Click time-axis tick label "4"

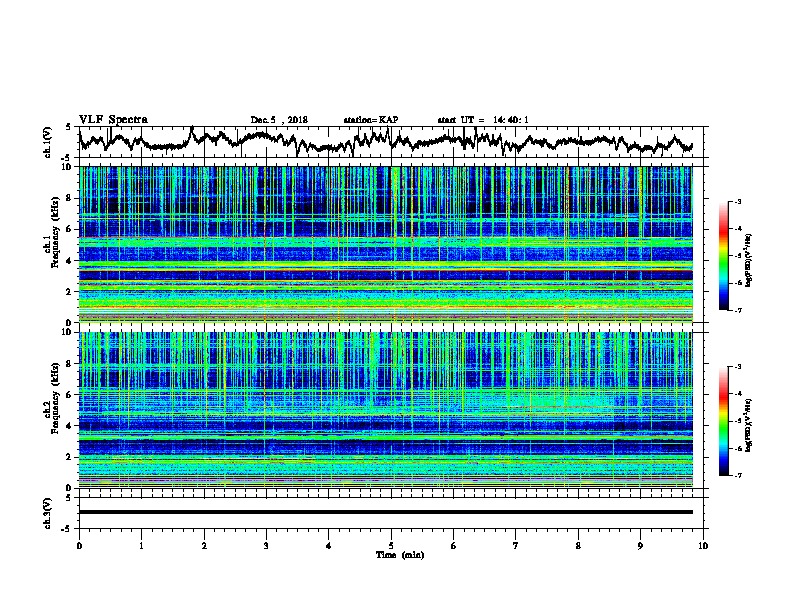[329, 546]
